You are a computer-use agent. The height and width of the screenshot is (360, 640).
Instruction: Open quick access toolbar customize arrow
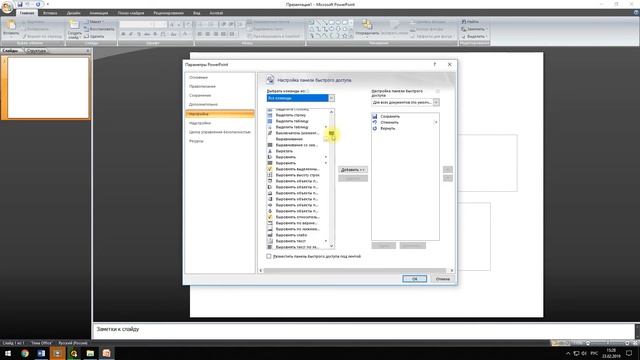48,4
